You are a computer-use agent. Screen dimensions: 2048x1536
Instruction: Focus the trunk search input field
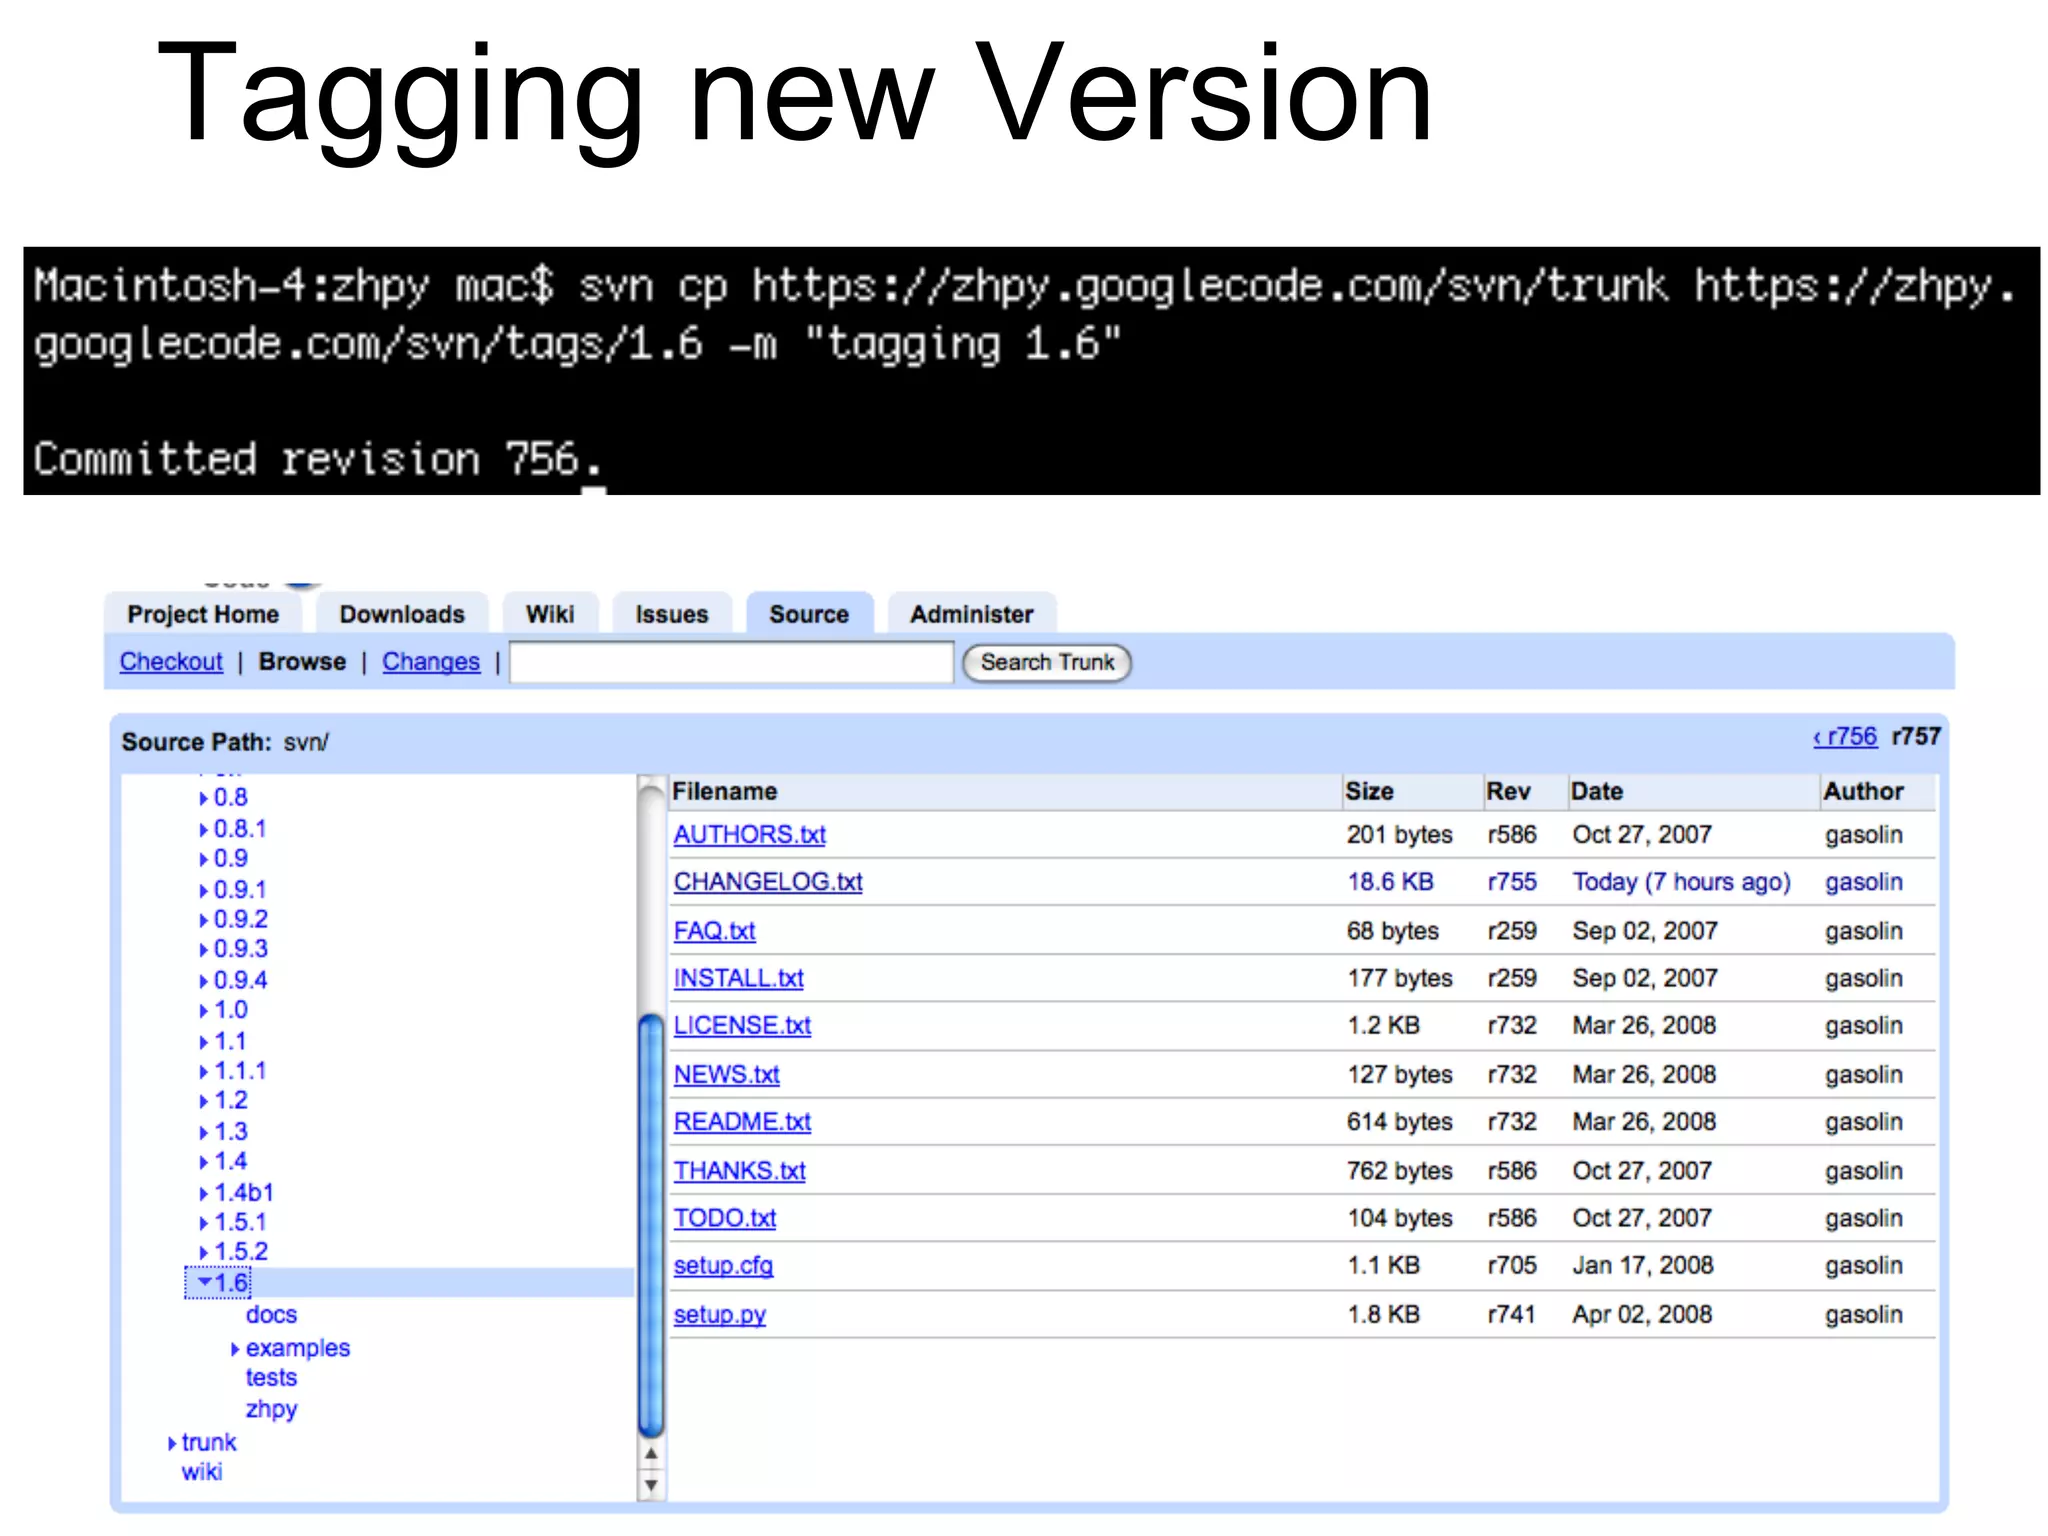coord(731,663)
